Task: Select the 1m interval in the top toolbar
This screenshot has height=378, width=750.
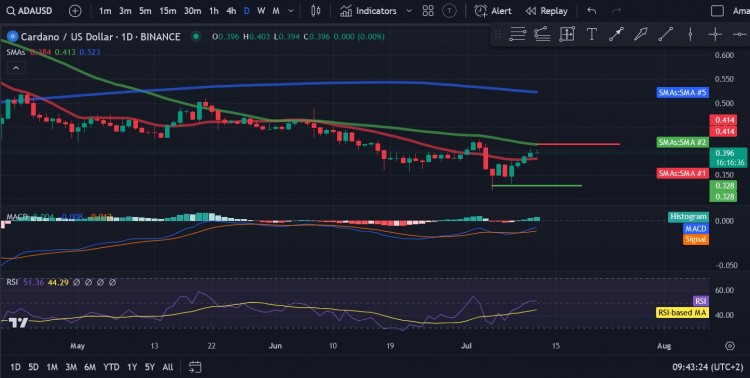Action: point(105,11)
